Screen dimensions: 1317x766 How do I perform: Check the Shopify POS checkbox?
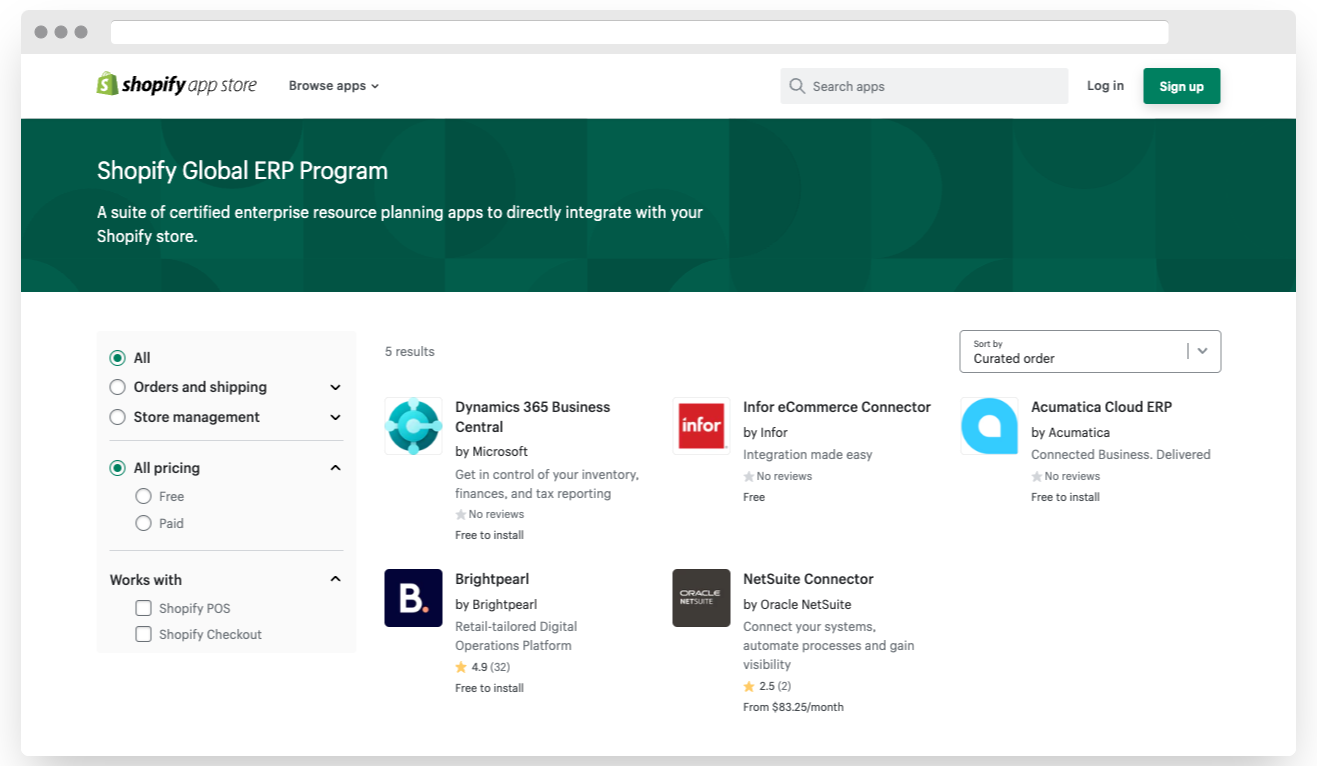click(143, 608)
